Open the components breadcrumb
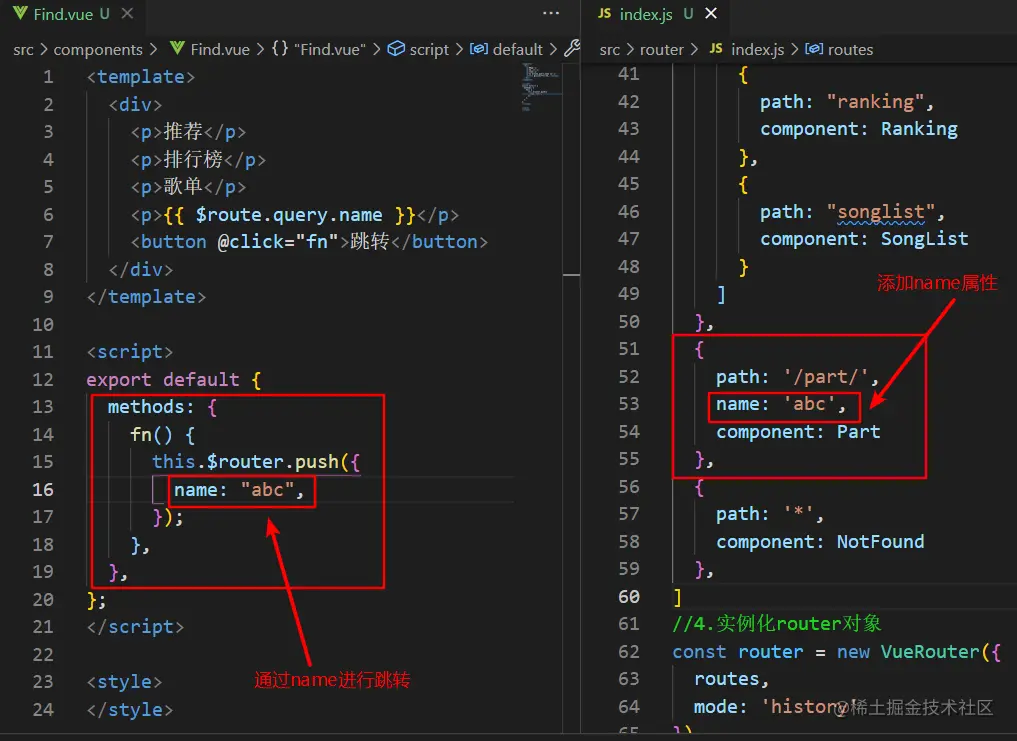Image resolution: width=1017 pixels, height=741 pixels. tap(98, 49)
